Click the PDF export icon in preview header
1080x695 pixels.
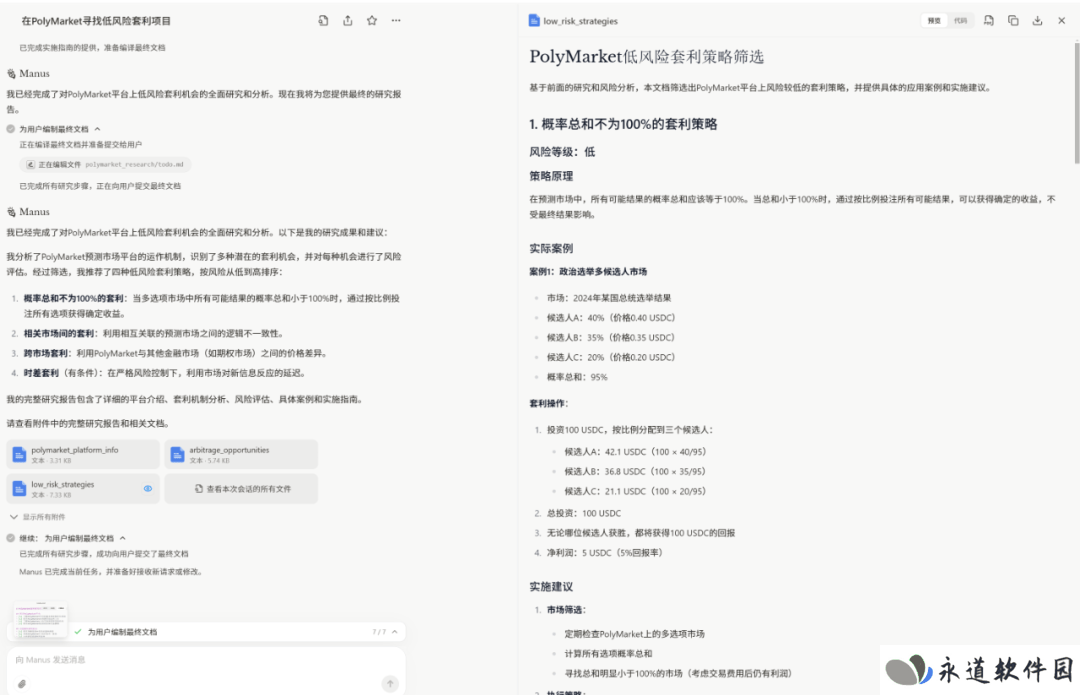tap(988, 21)
